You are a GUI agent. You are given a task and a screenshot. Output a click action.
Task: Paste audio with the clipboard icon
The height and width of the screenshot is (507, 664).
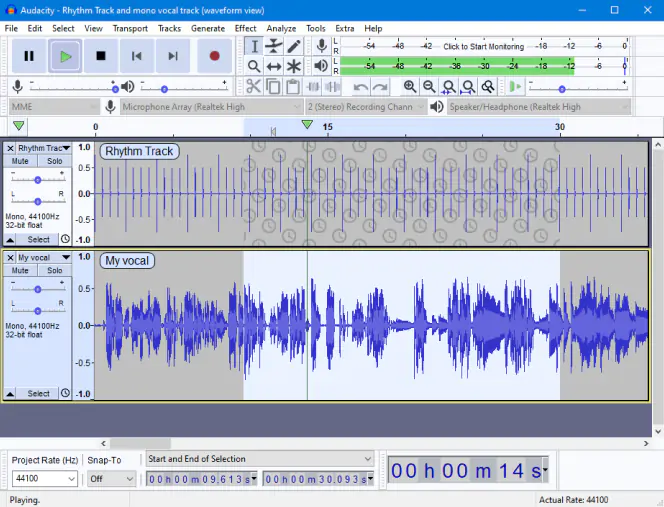pyautogui.click(x=293, y=86)
